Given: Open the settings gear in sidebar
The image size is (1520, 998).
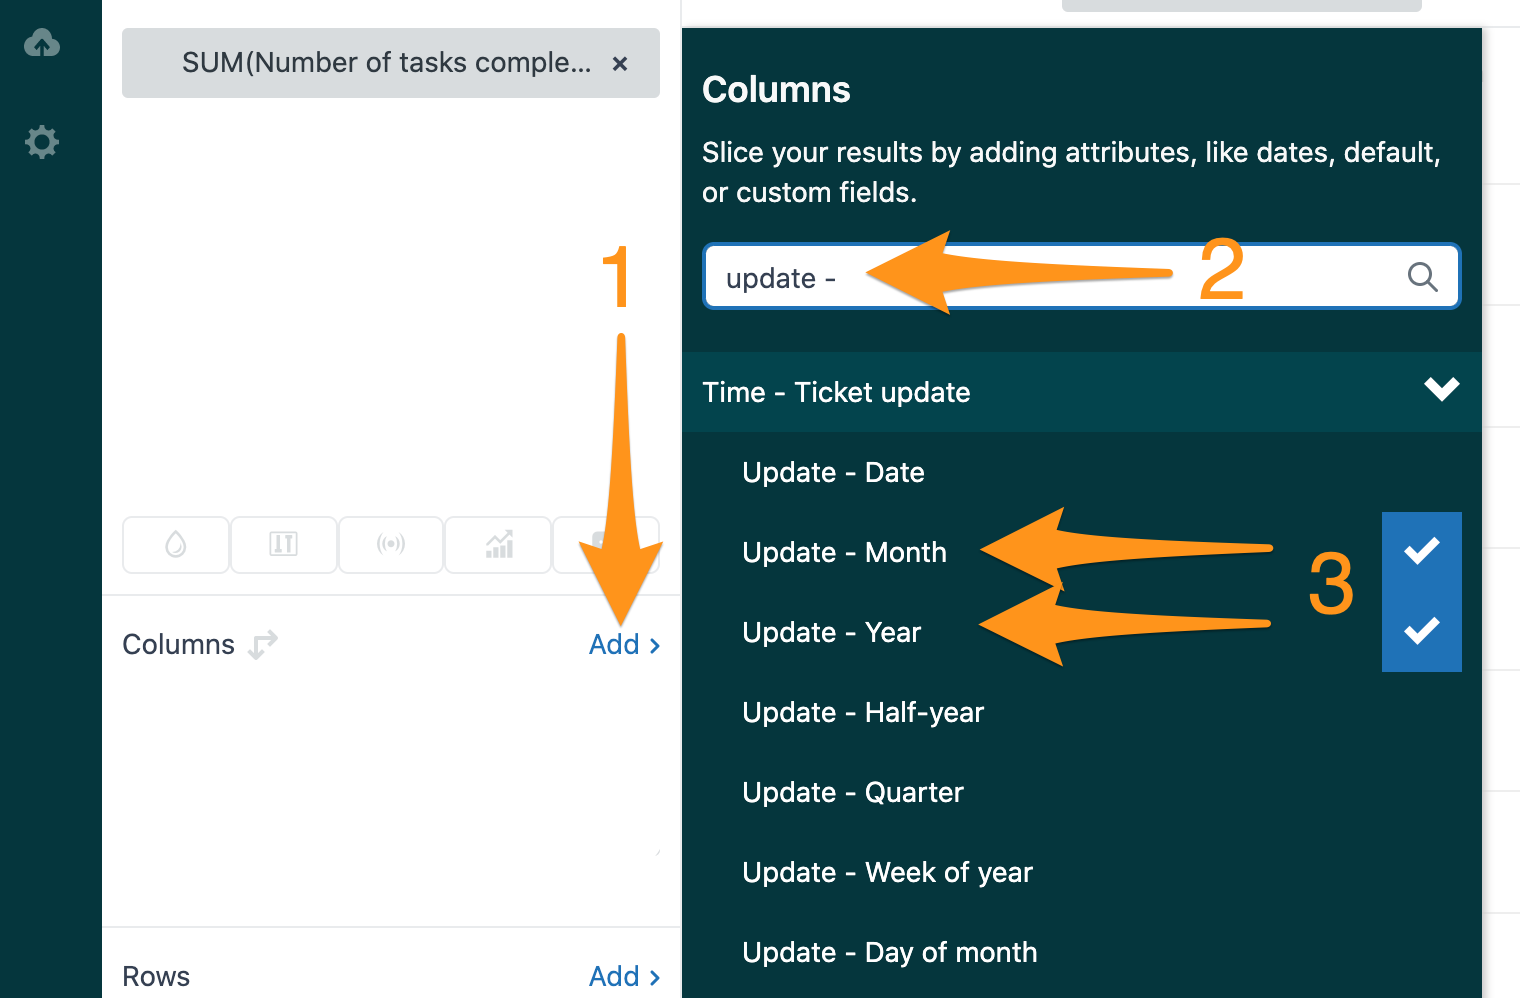Looking at the screenshot, I should click(41, 142).
